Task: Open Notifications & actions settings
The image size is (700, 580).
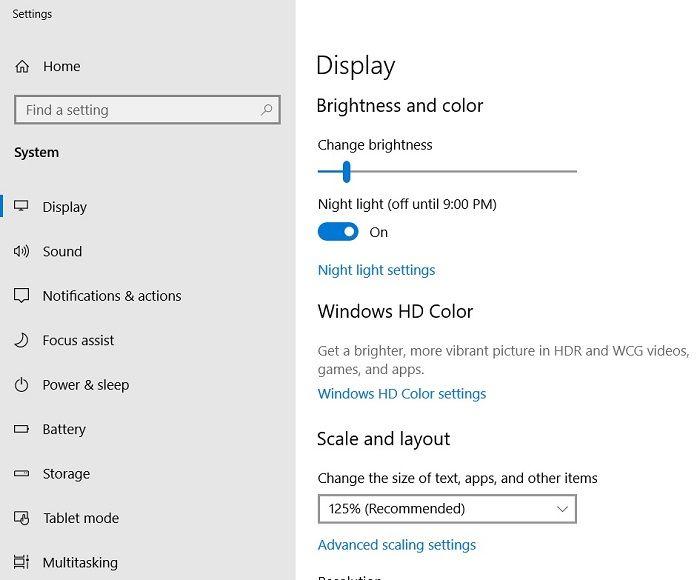Action: 112,296
